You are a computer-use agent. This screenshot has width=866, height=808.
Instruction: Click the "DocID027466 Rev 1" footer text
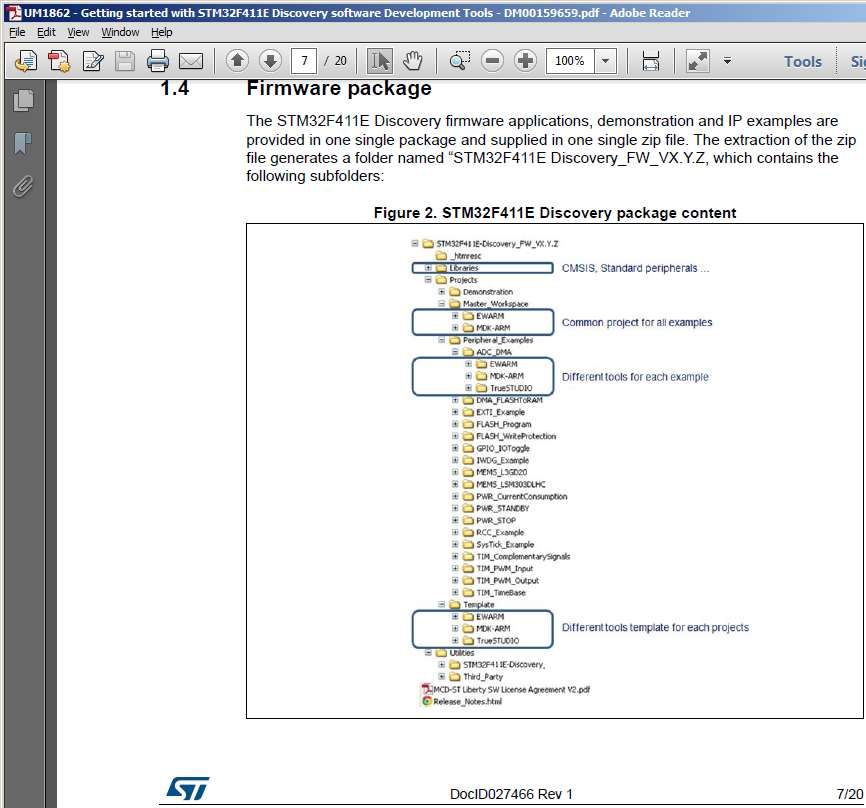(511, 794)
